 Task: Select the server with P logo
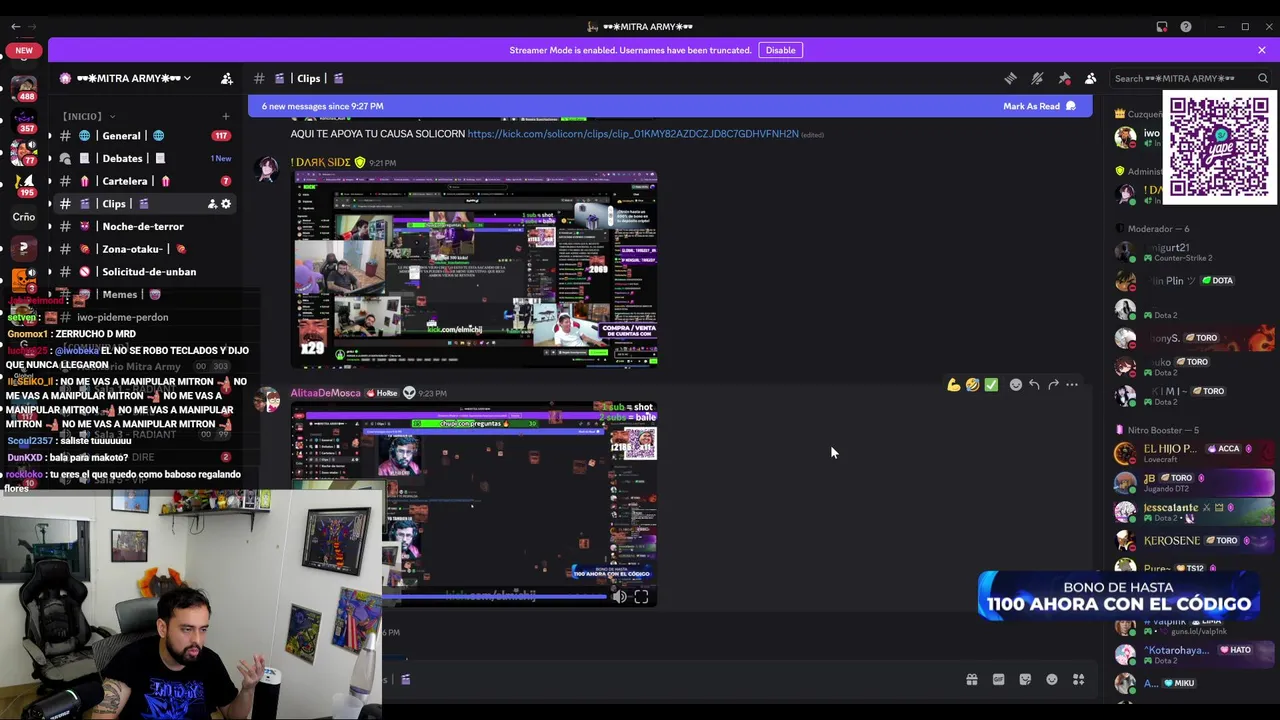[x=24, y=248]
